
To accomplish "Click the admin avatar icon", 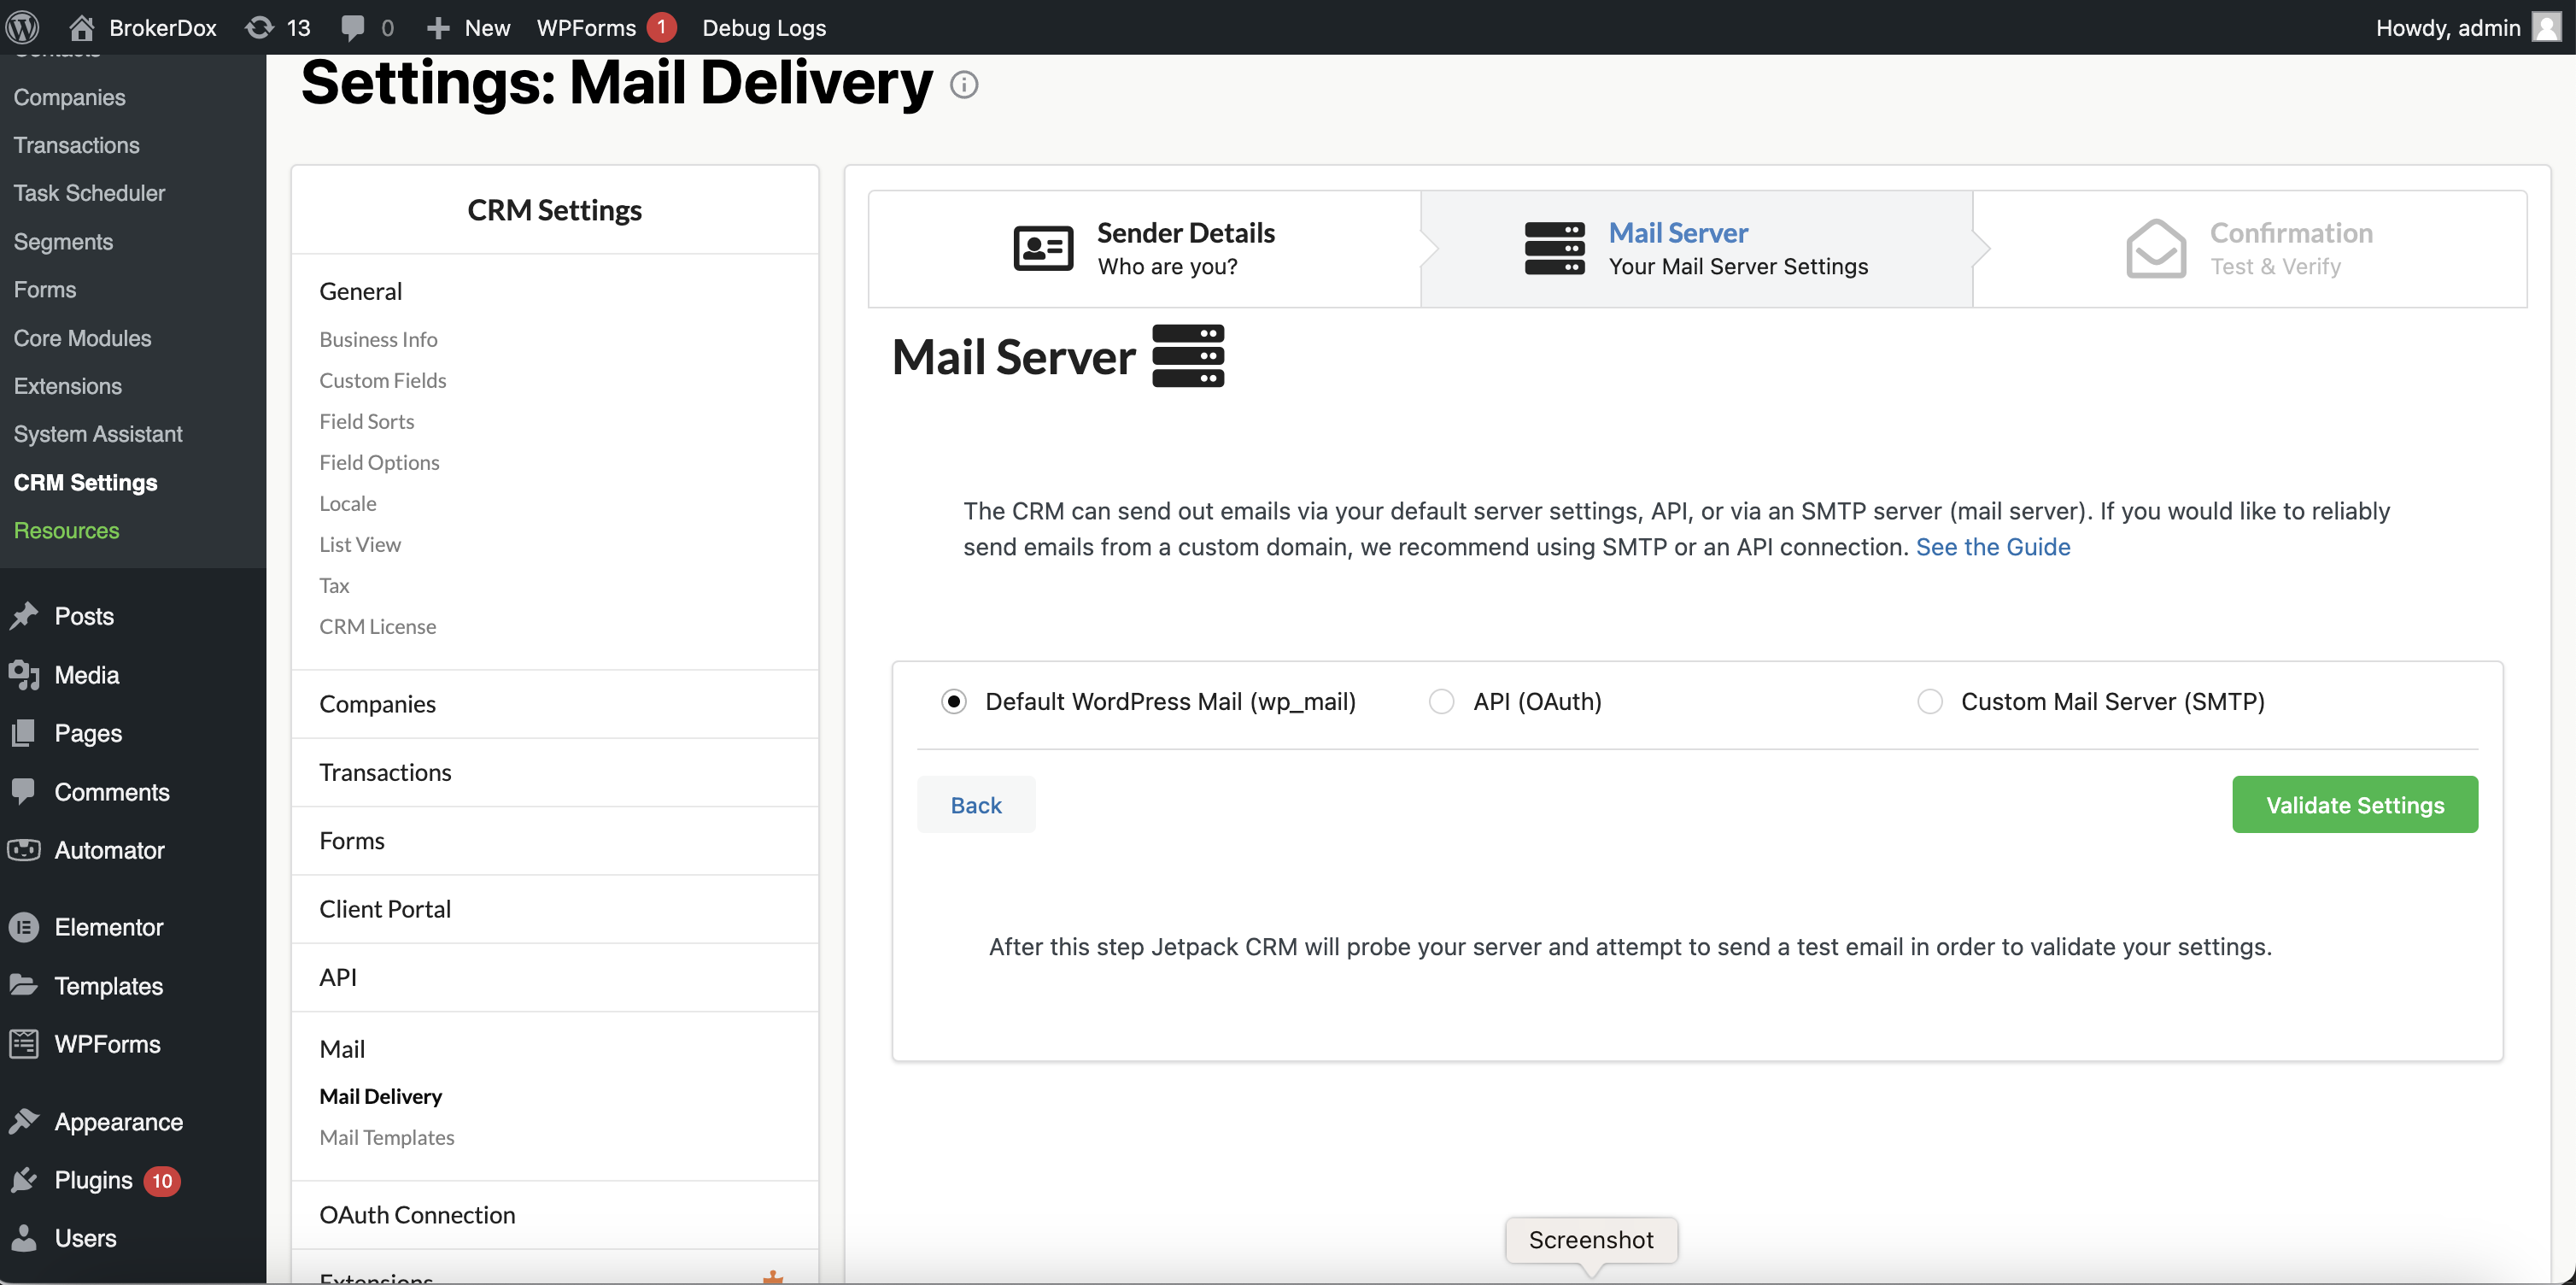I will [2547, 27].
